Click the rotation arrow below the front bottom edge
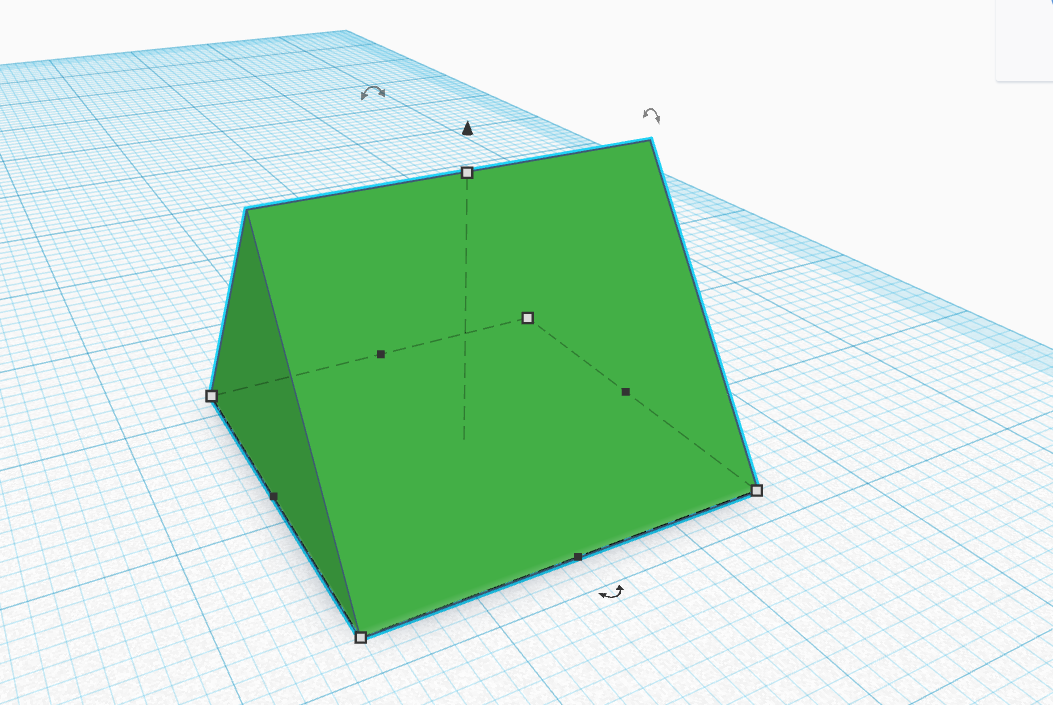The image size is (1053, 705). point(612,592)
